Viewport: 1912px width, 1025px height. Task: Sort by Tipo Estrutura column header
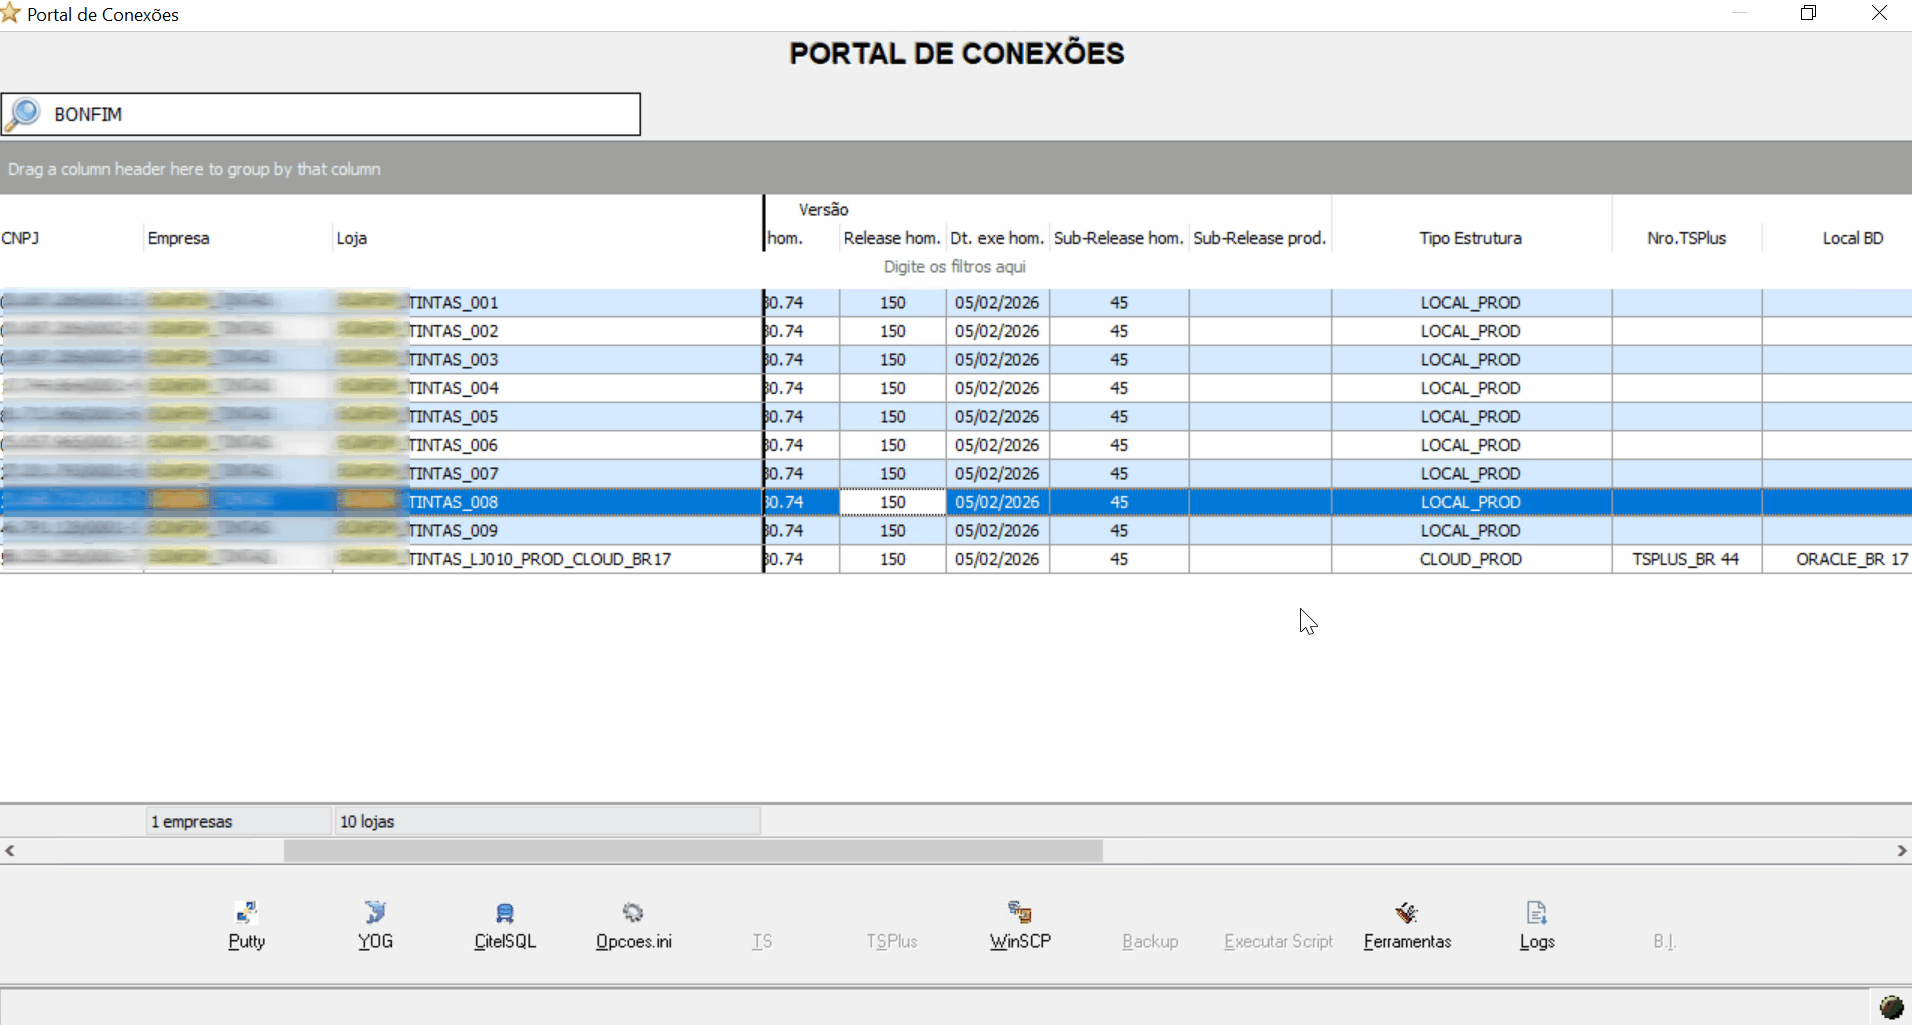(x=1470, y=238)
